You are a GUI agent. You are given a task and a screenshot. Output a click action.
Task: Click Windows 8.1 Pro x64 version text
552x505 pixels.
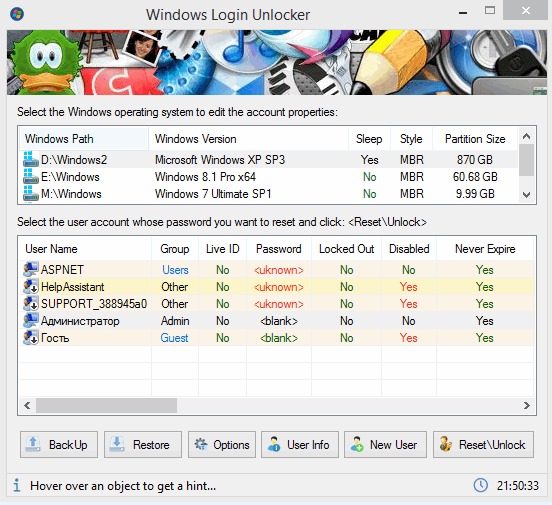tap(205, 176)
